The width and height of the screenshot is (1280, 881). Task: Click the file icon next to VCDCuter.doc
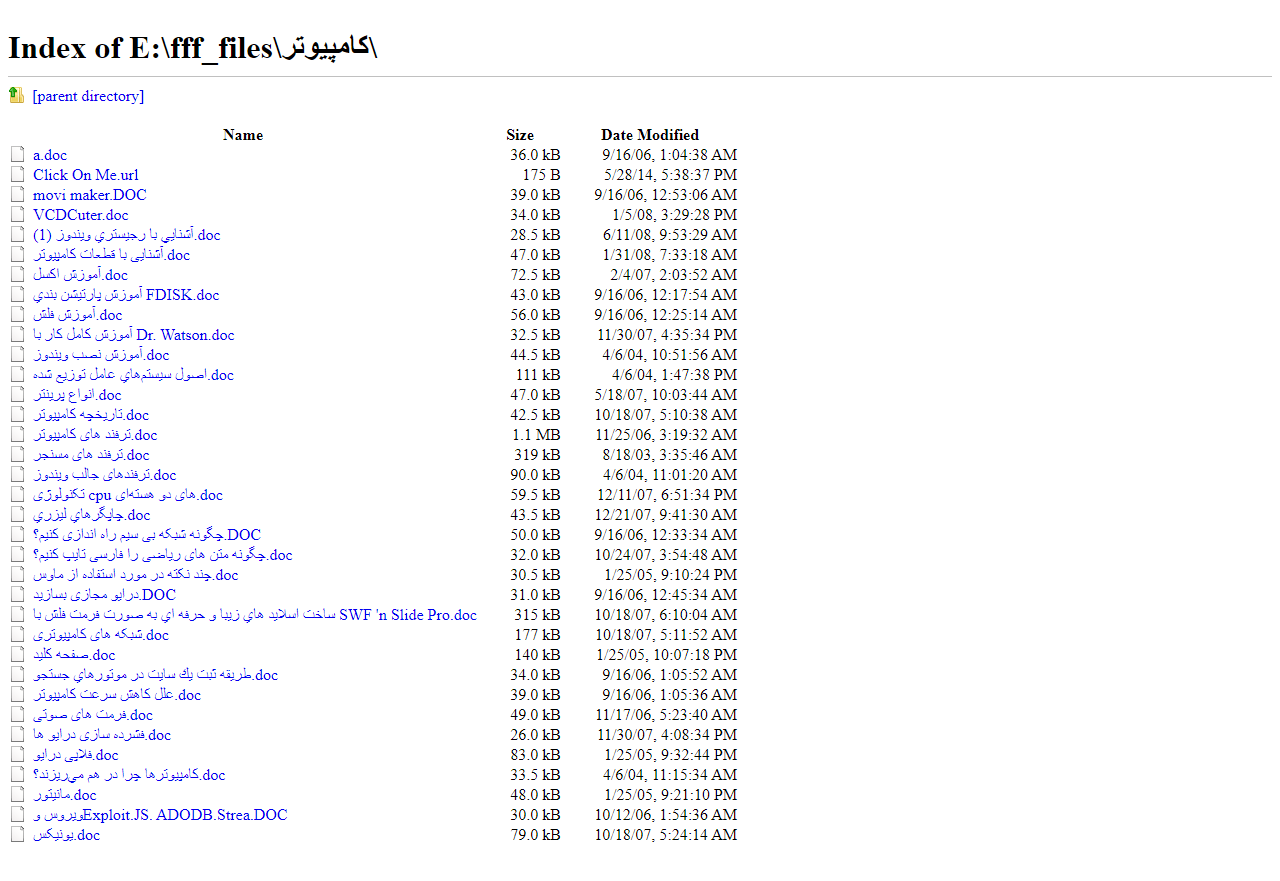[x=17, y=215]
